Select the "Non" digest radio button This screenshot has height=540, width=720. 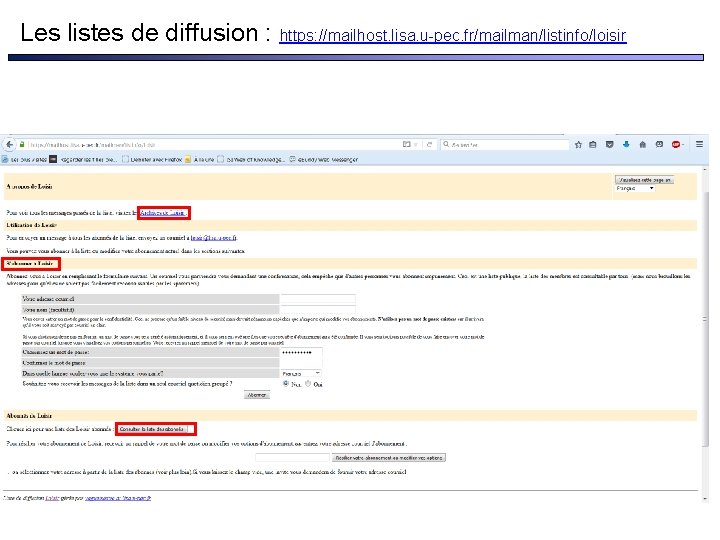tap(286, 383)
